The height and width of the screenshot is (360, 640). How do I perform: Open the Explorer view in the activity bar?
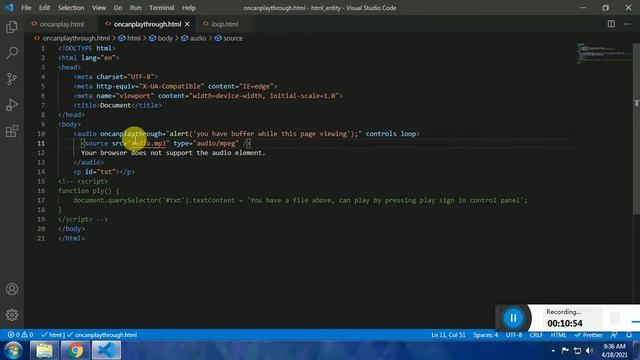point(12,27)
